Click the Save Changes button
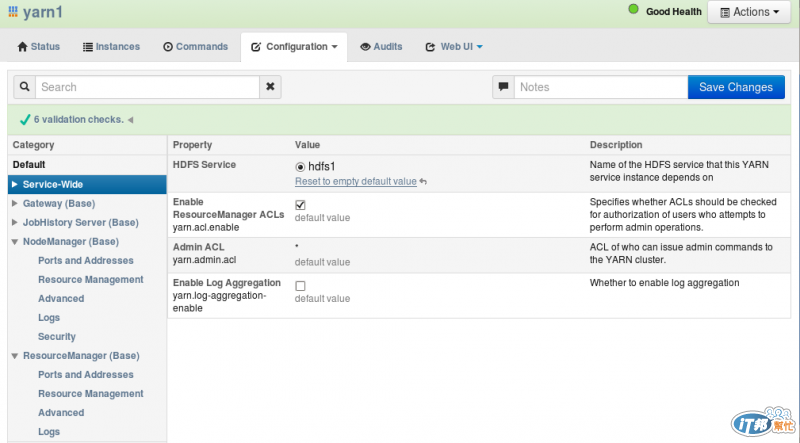This screenshot has height=443, width=800. (735, 87)
